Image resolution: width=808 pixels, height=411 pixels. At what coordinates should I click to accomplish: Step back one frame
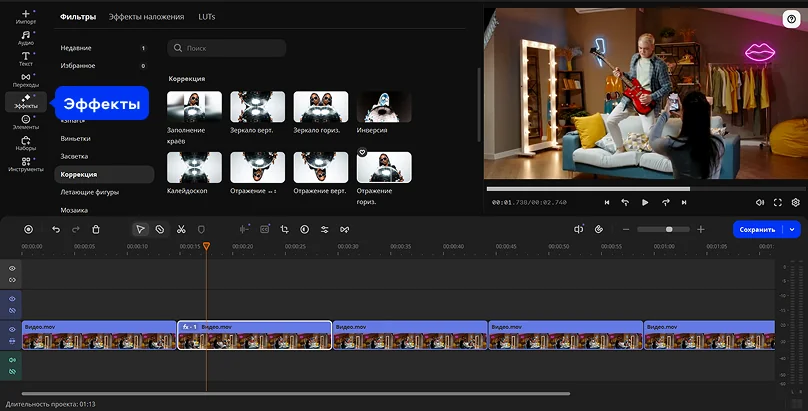click(625, 202)
